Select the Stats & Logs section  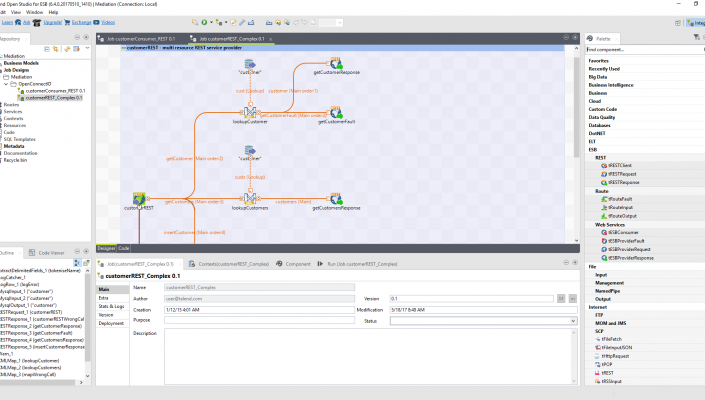click(x=112, y=307)
